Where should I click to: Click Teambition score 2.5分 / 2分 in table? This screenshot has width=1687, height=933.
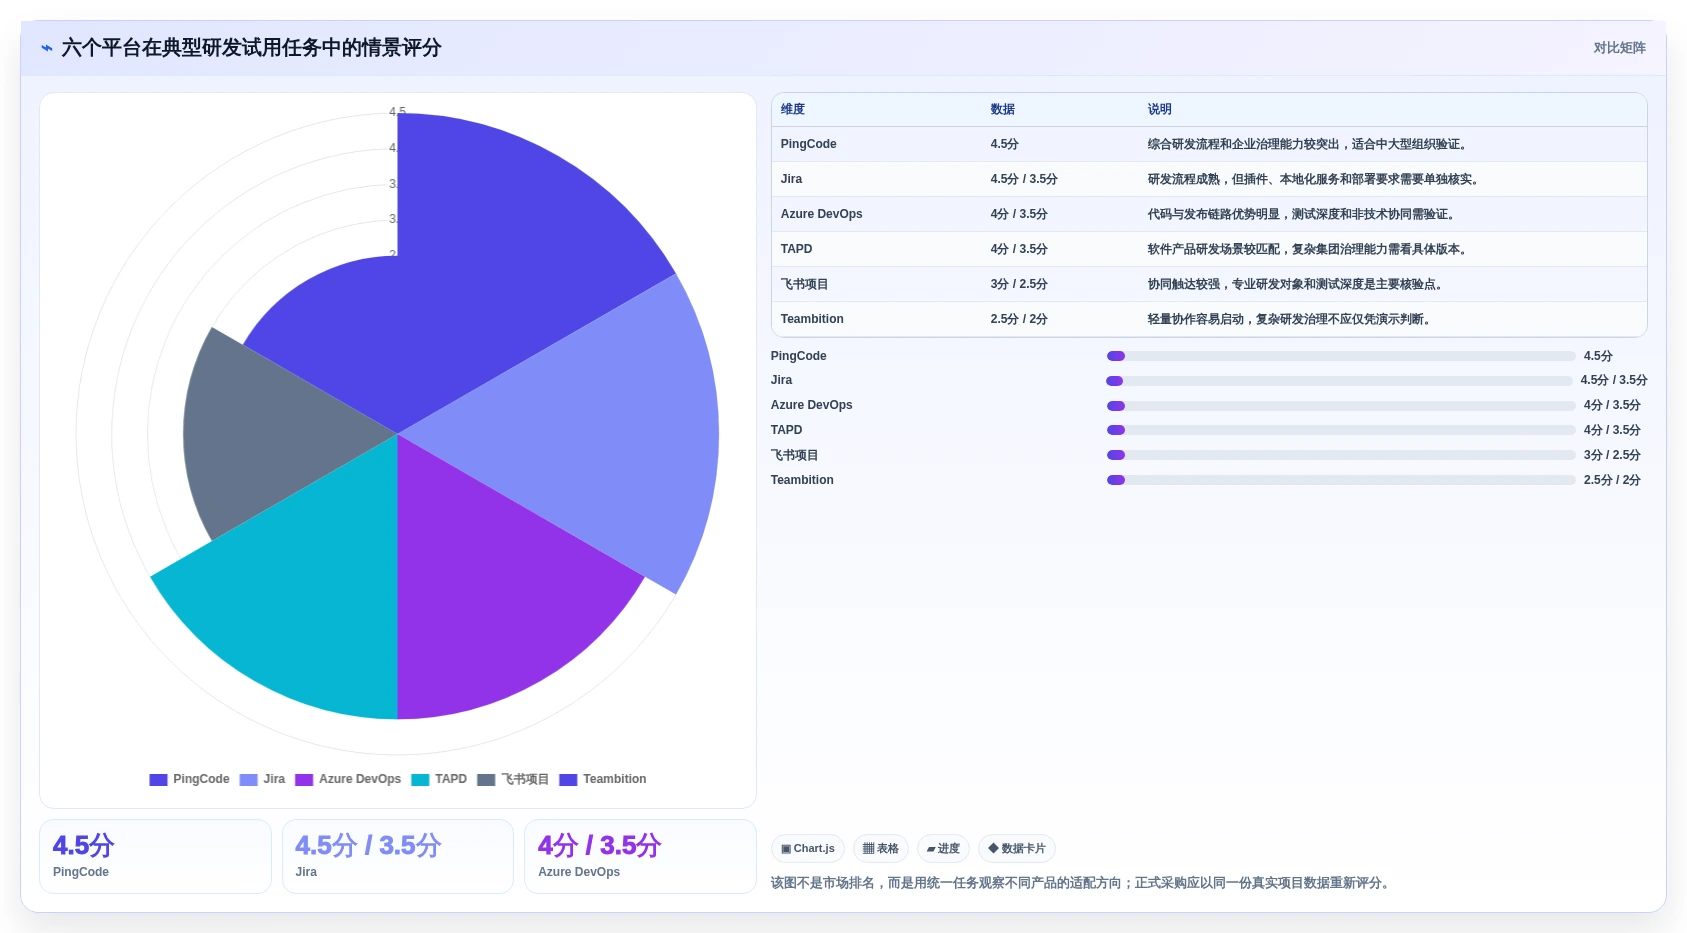tap(1019, 319)
